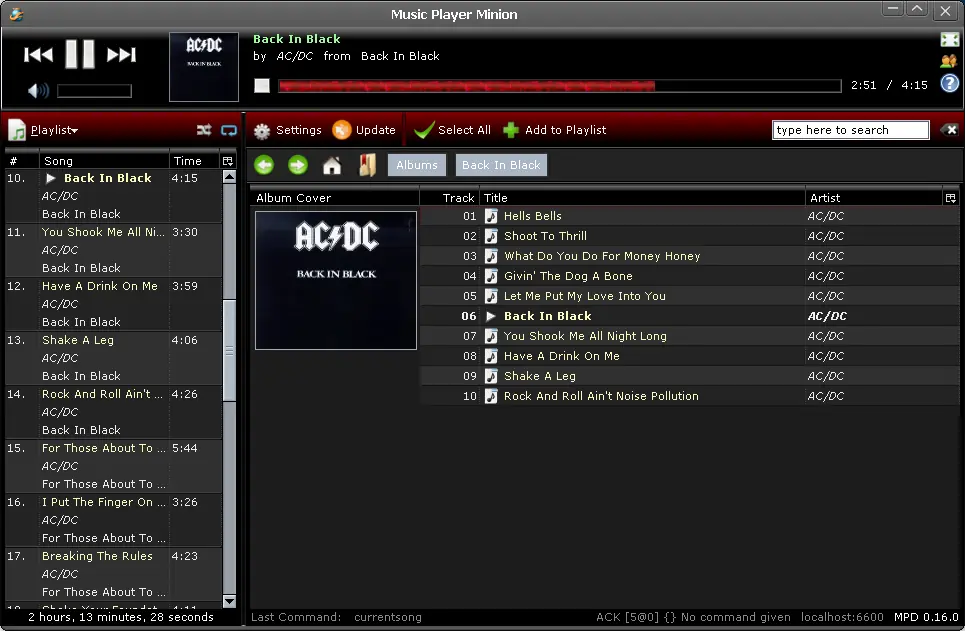Open the bookmarks book icon
Image resolution: width=965 pixels, height=631 pixels.
(367, 165)
